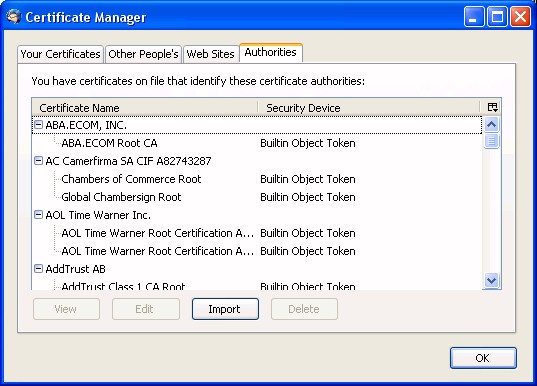This screenshot has width=537, height=386.
Task: Collapse the AOL Time Warner Inc. group
Action: coord(39,215)
